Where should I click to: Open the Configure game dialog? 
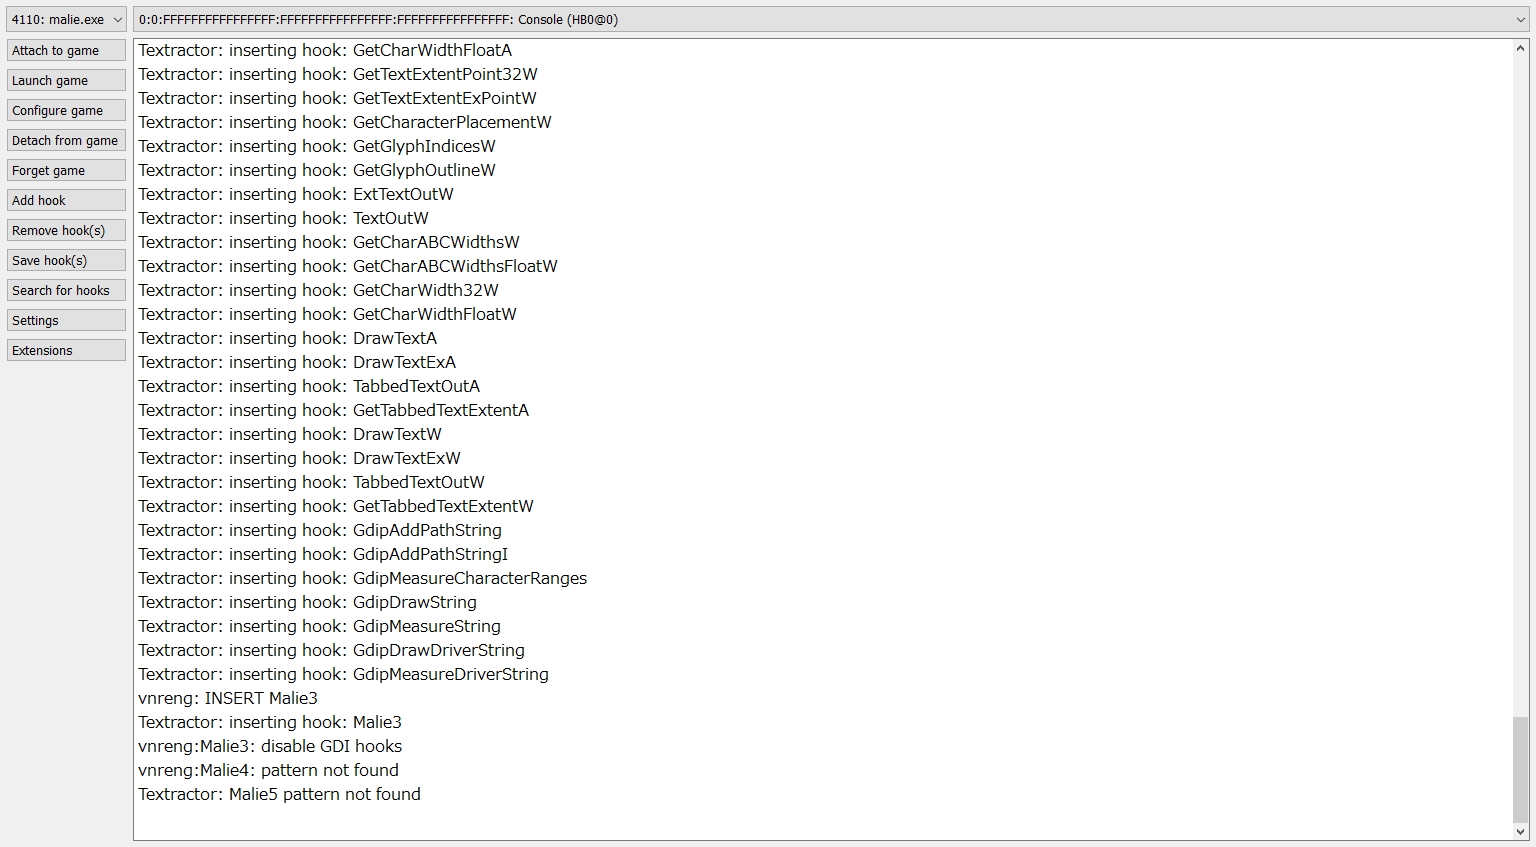click(65, 110)
